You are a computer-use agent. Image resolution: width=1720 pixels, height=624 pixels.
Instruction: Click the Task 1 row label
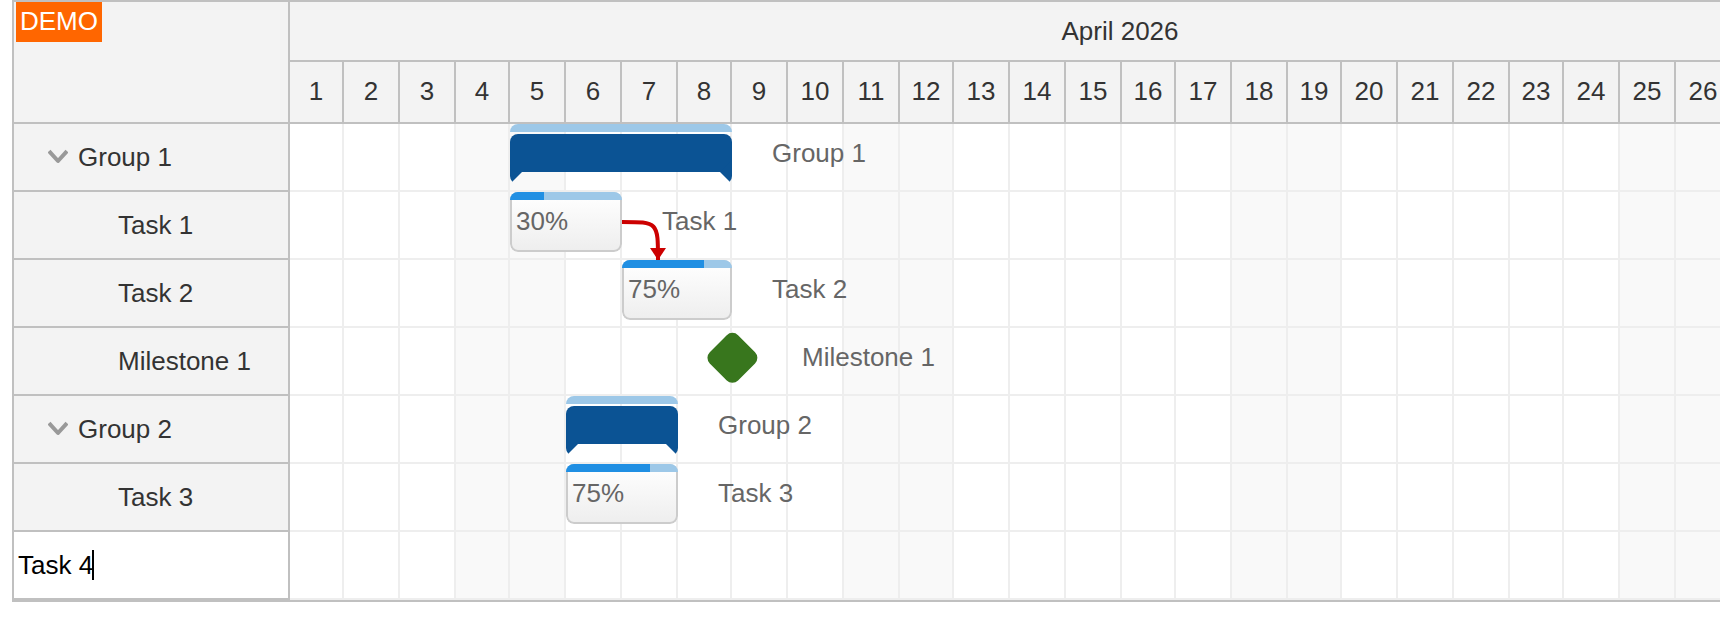pyautogui.click(x=155, y=225)
